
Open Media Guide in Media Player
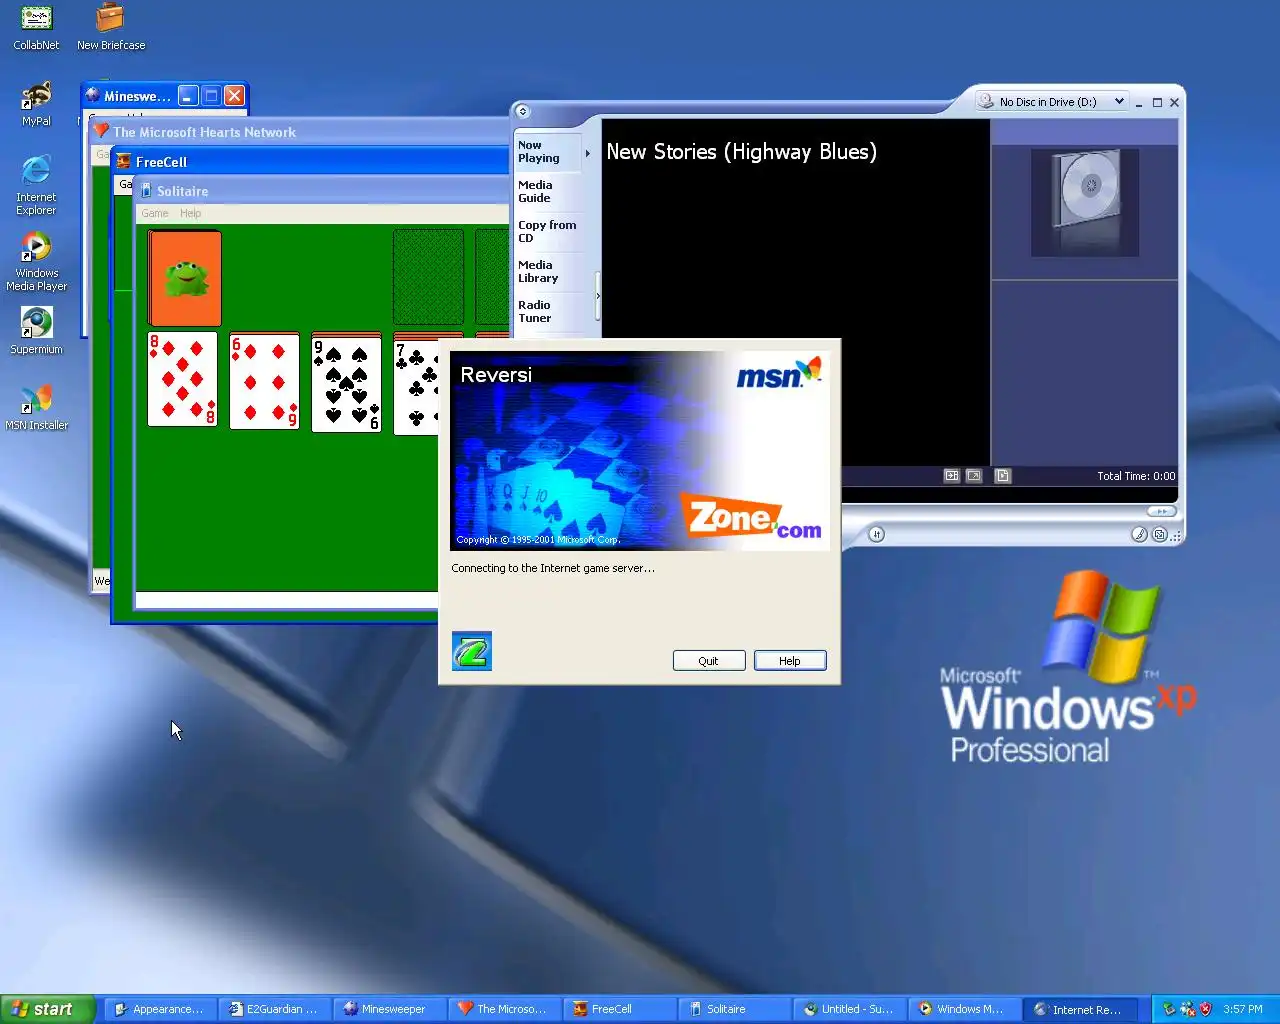[x=548, y=192]
